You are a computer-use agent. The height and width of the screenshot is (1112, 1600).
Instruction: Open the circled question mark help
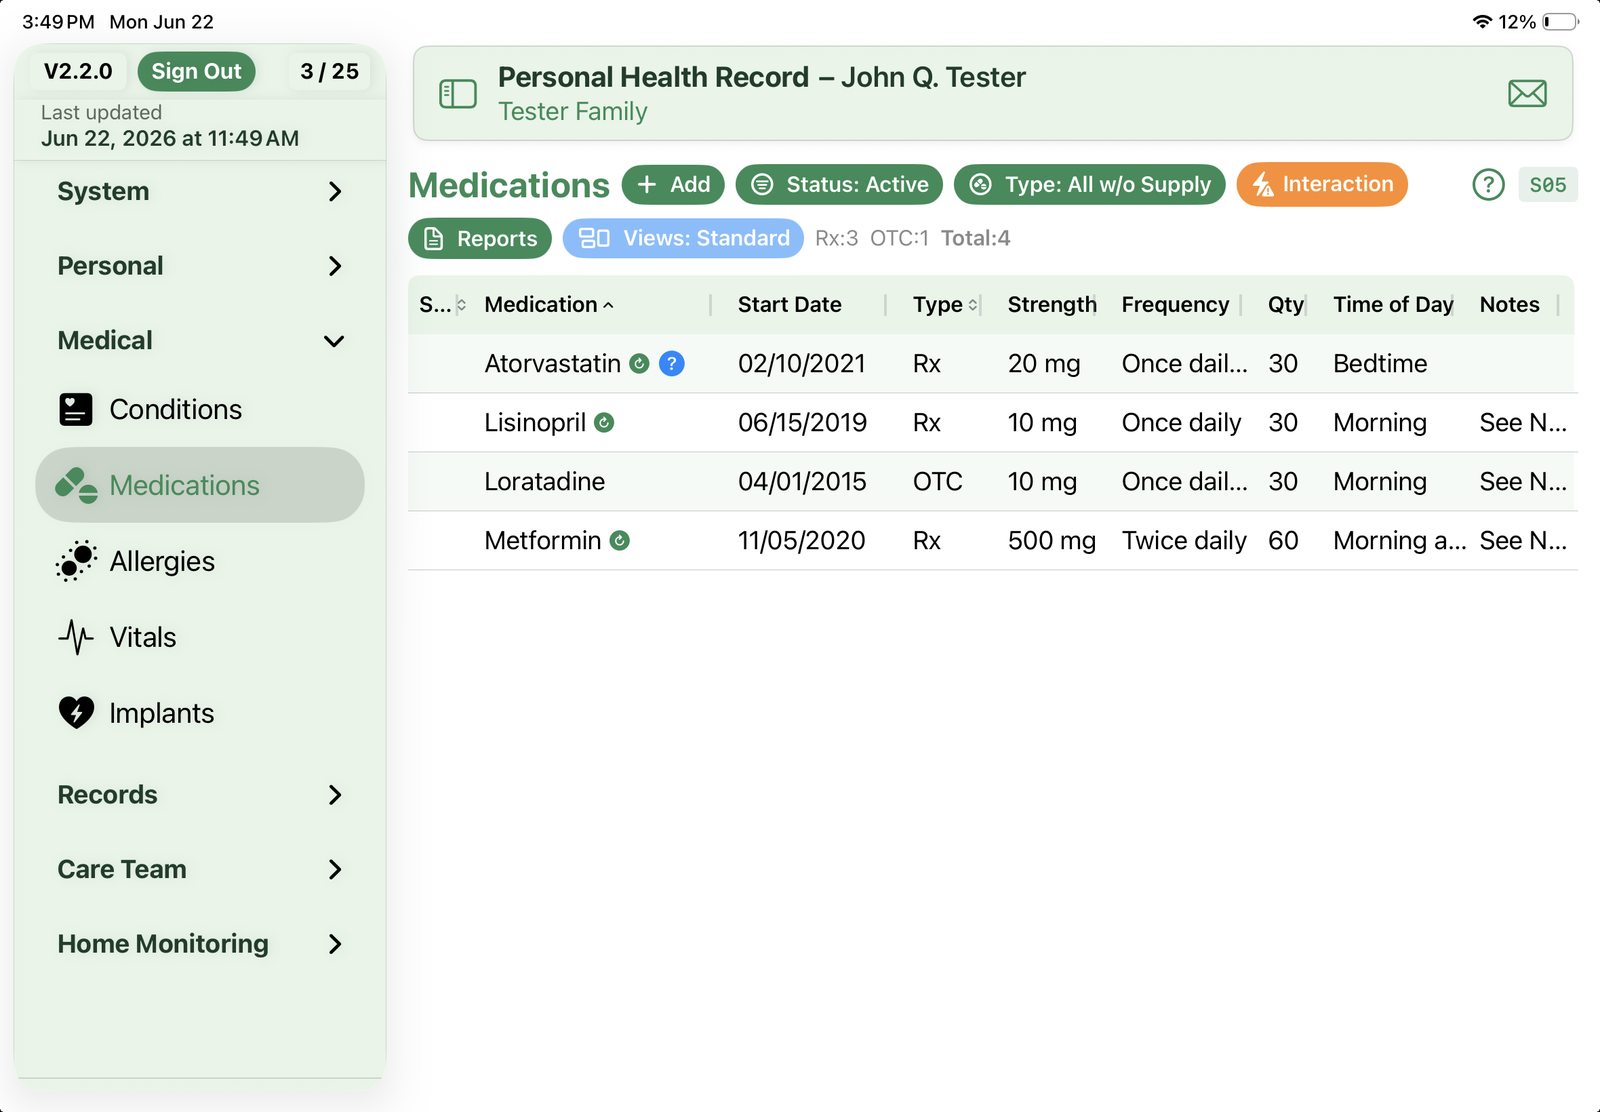[x=1488, y=185]
